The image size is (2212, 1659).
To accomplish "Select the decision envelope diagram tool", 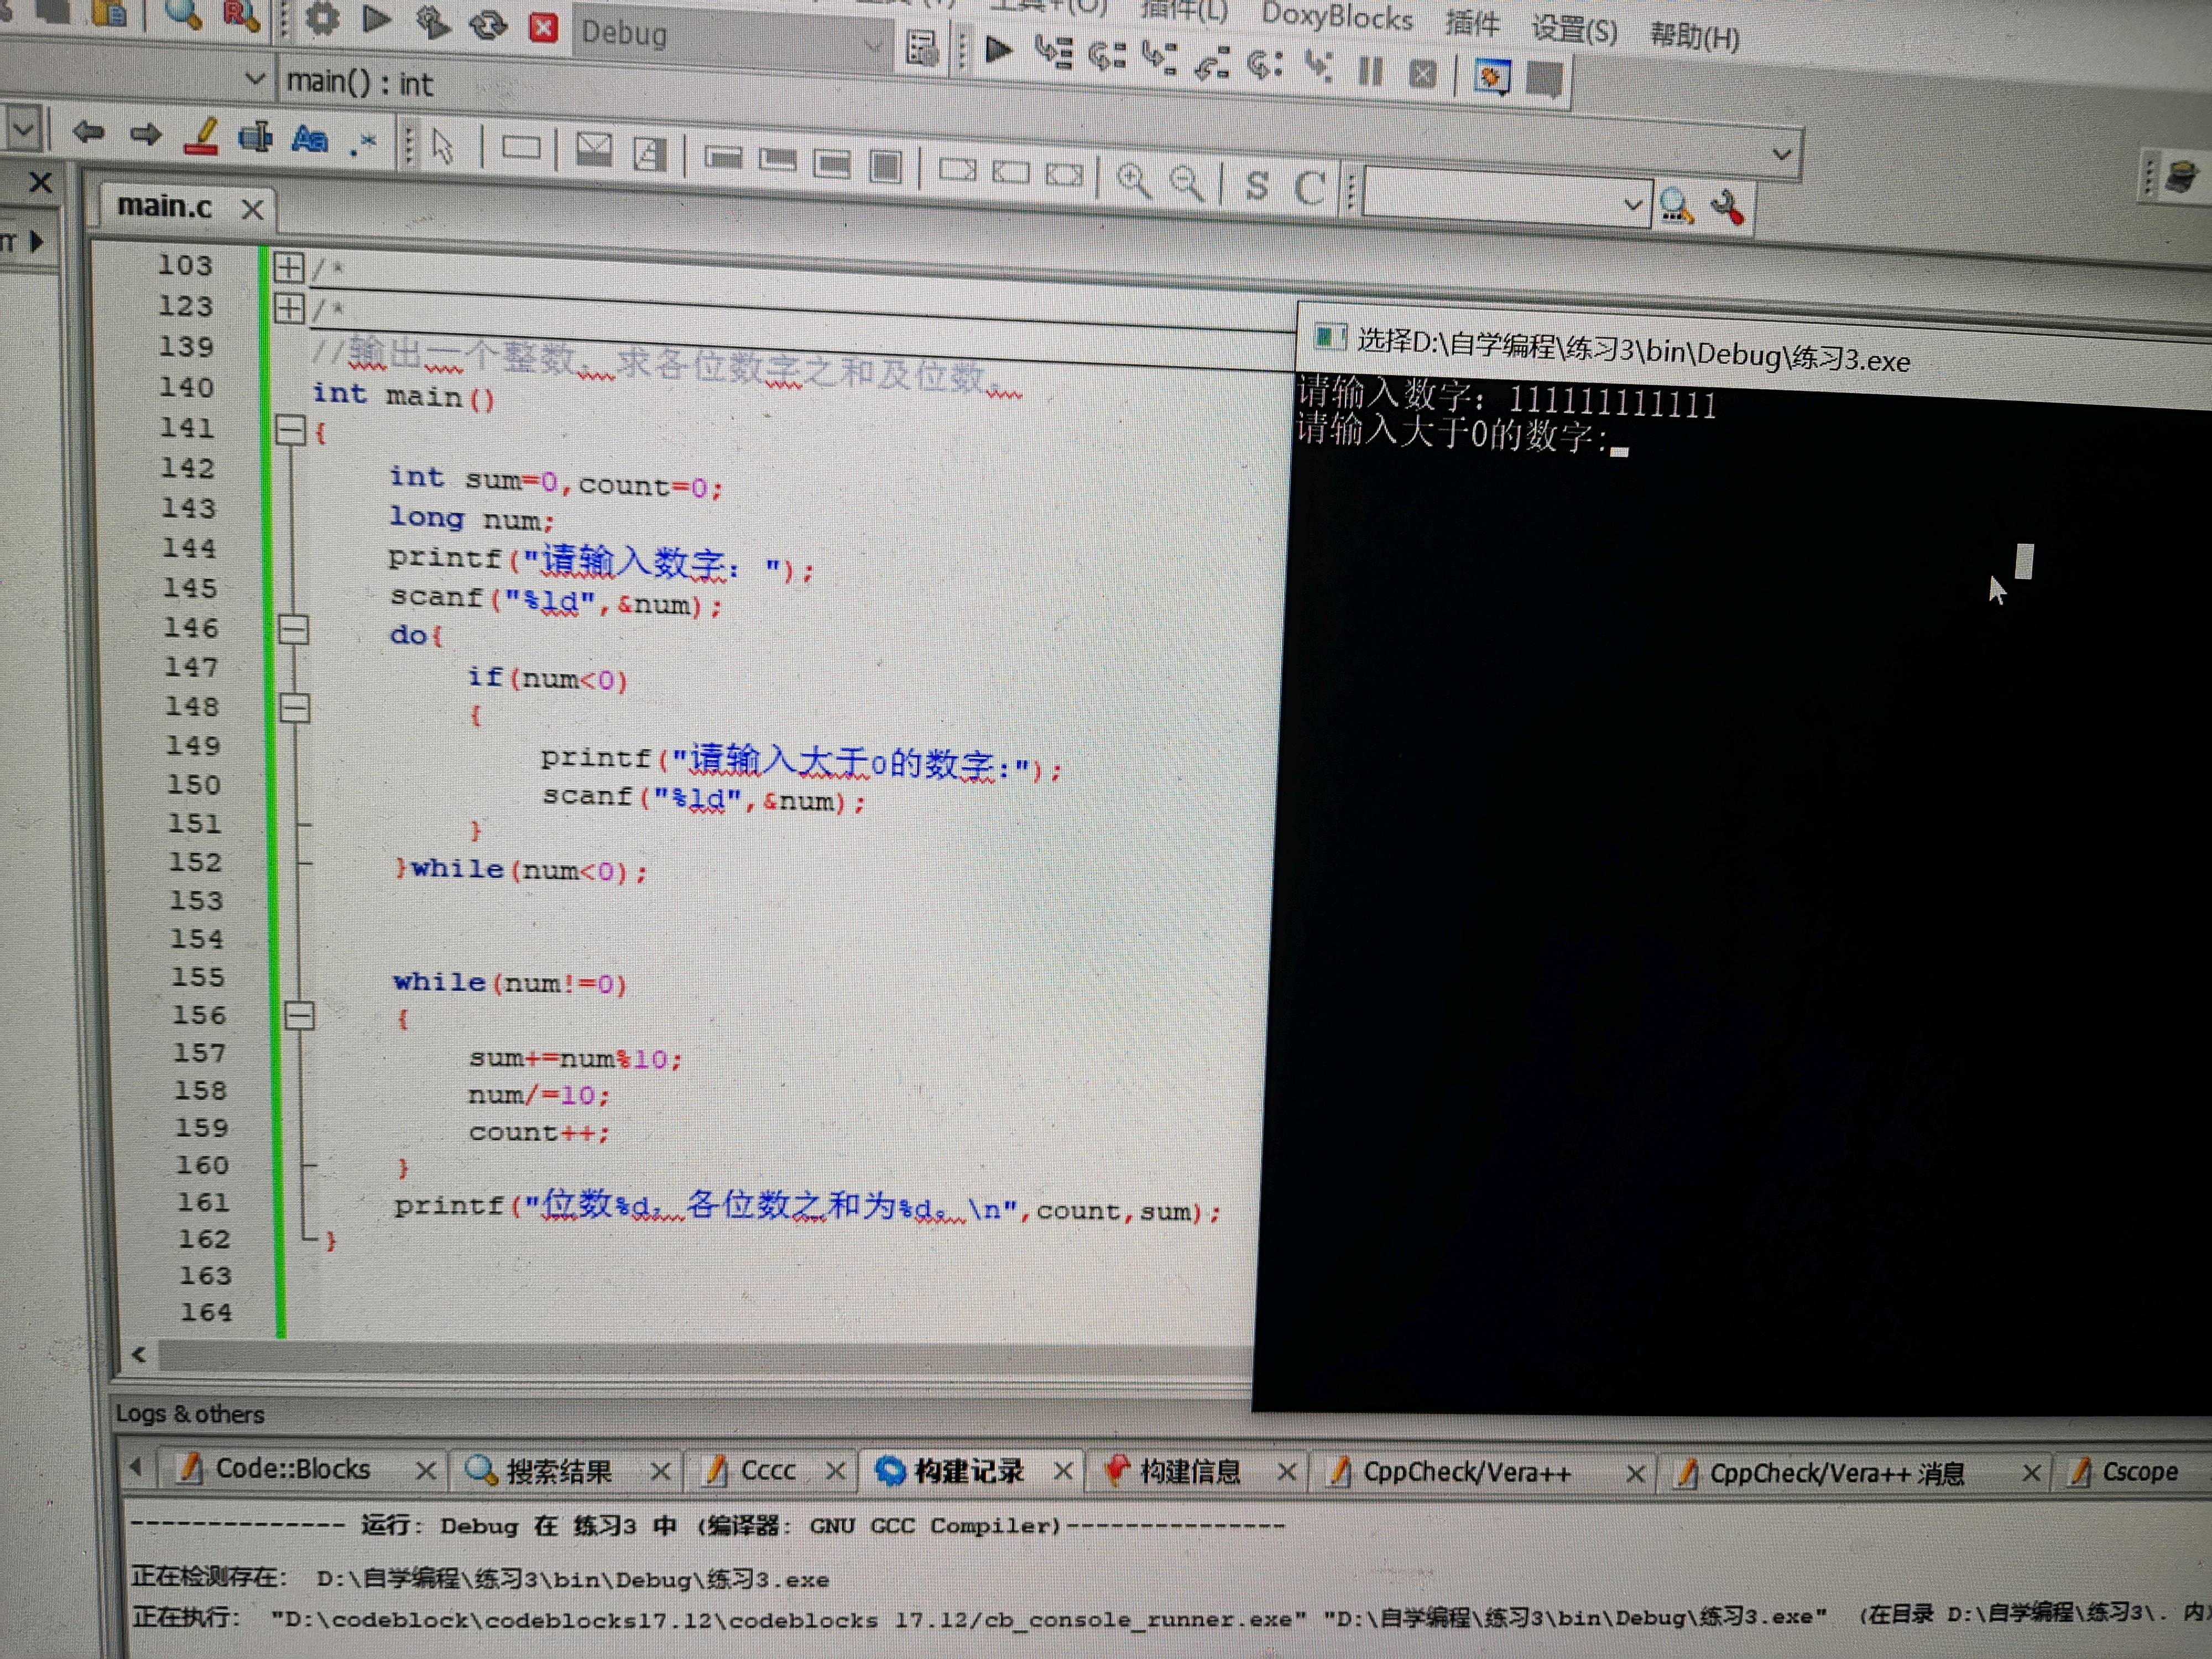I will click(594, 151).
